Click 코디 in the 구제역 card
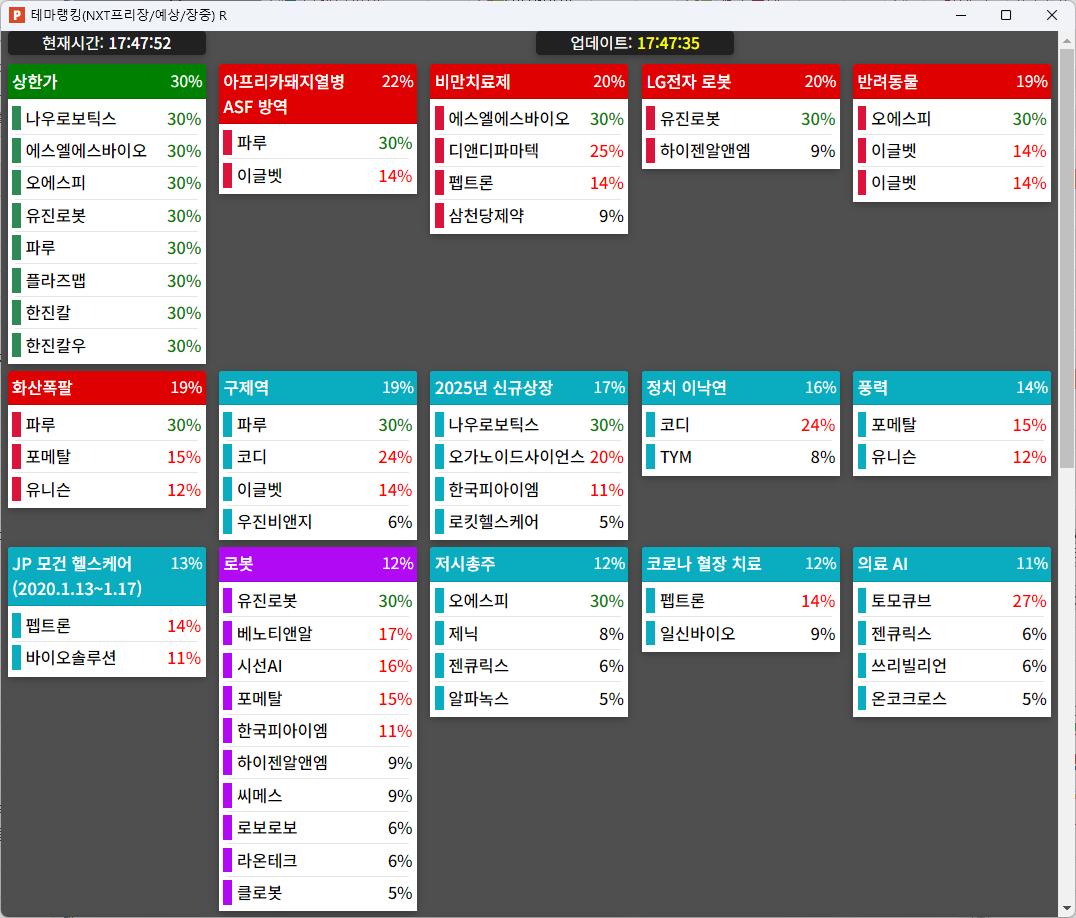Screen dimensions: 1076x918 tap(318, 457)
